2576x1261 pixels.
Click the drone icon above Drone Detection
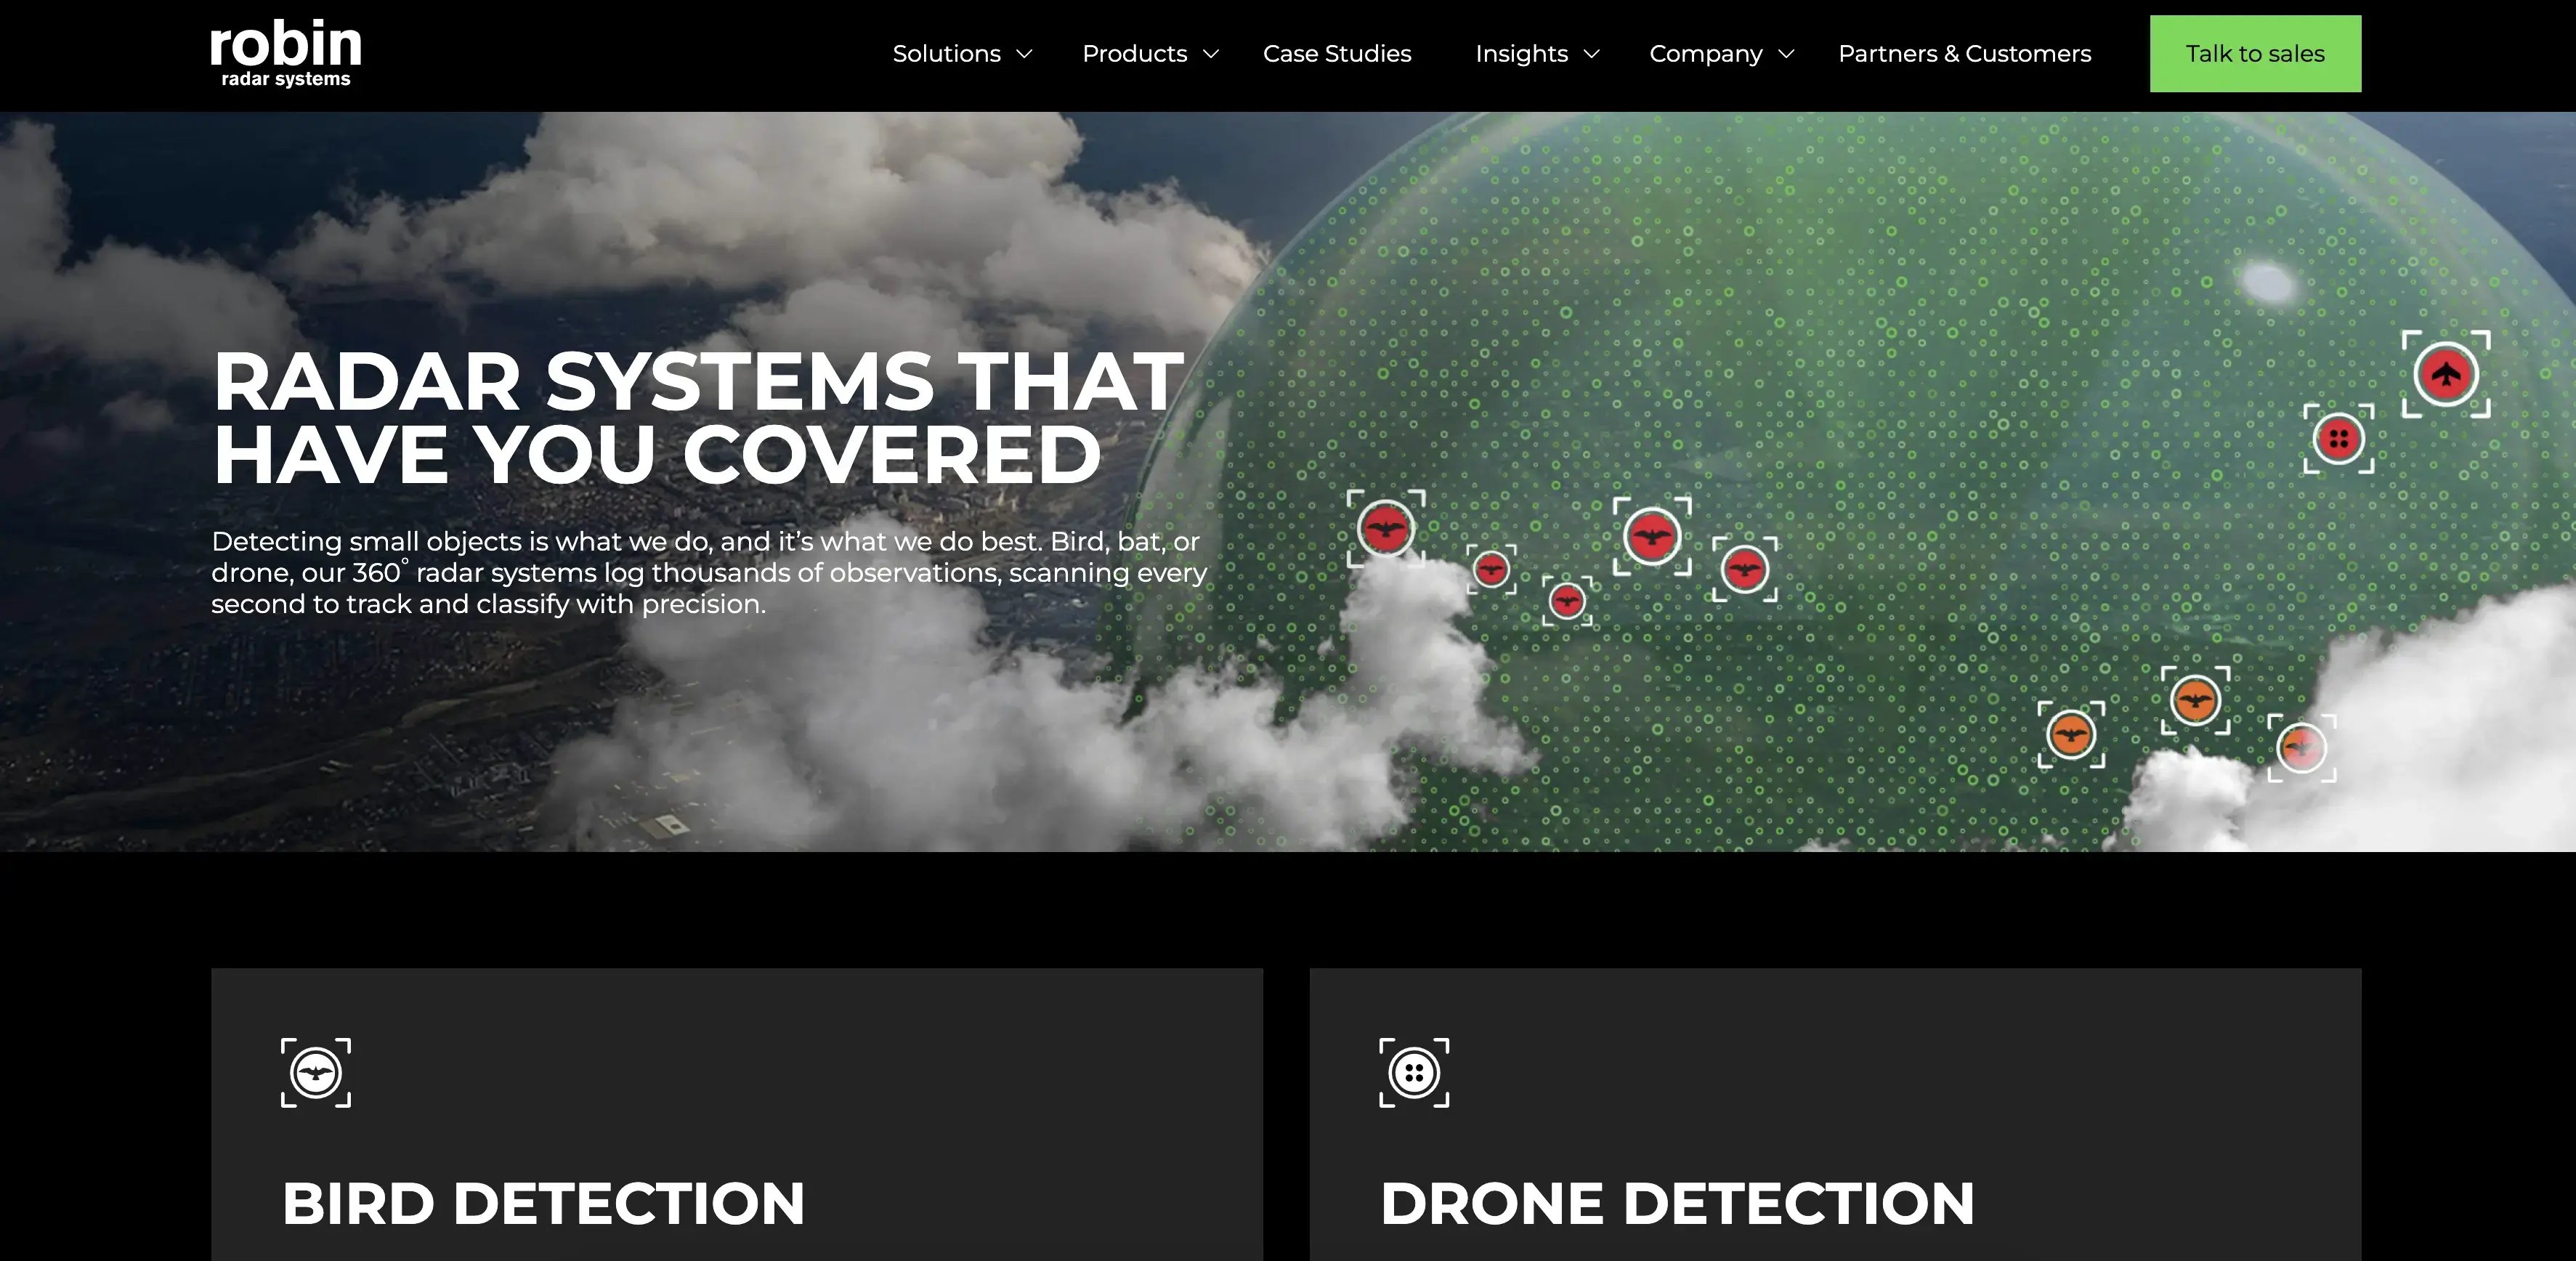(x=1414, y=1073)
